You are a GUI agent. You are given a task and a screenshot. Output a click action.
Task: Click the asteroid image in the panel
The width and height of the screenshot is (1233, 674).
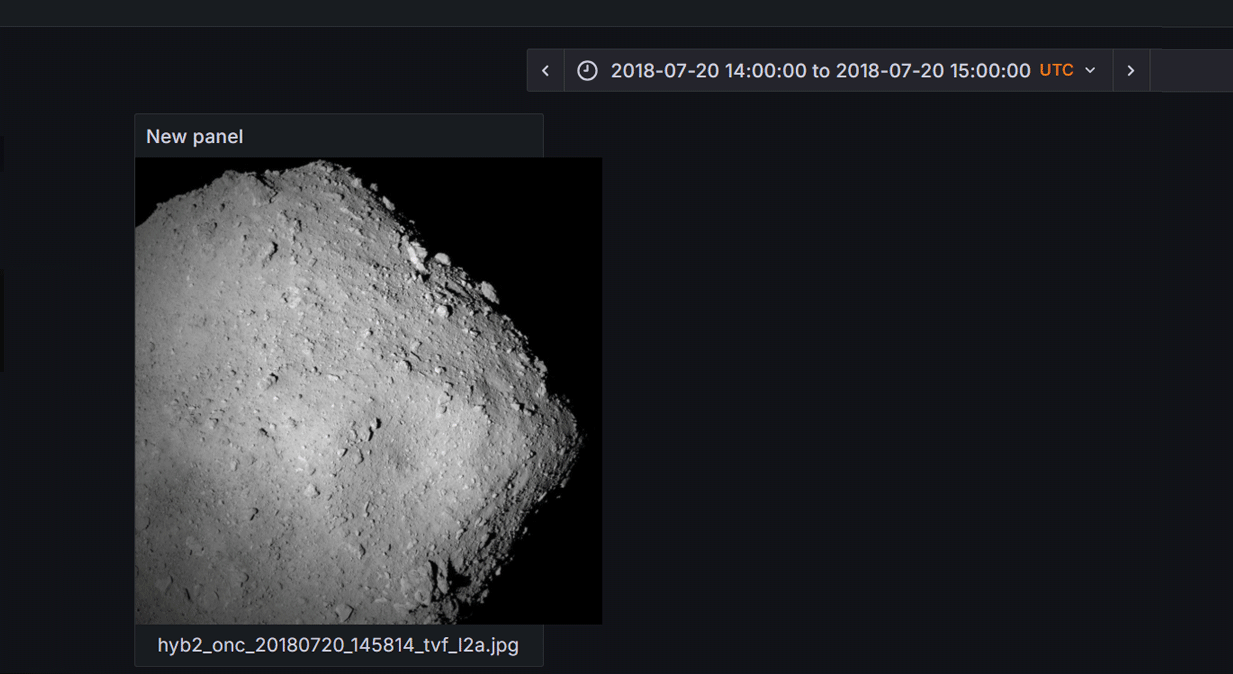(340, 400)
